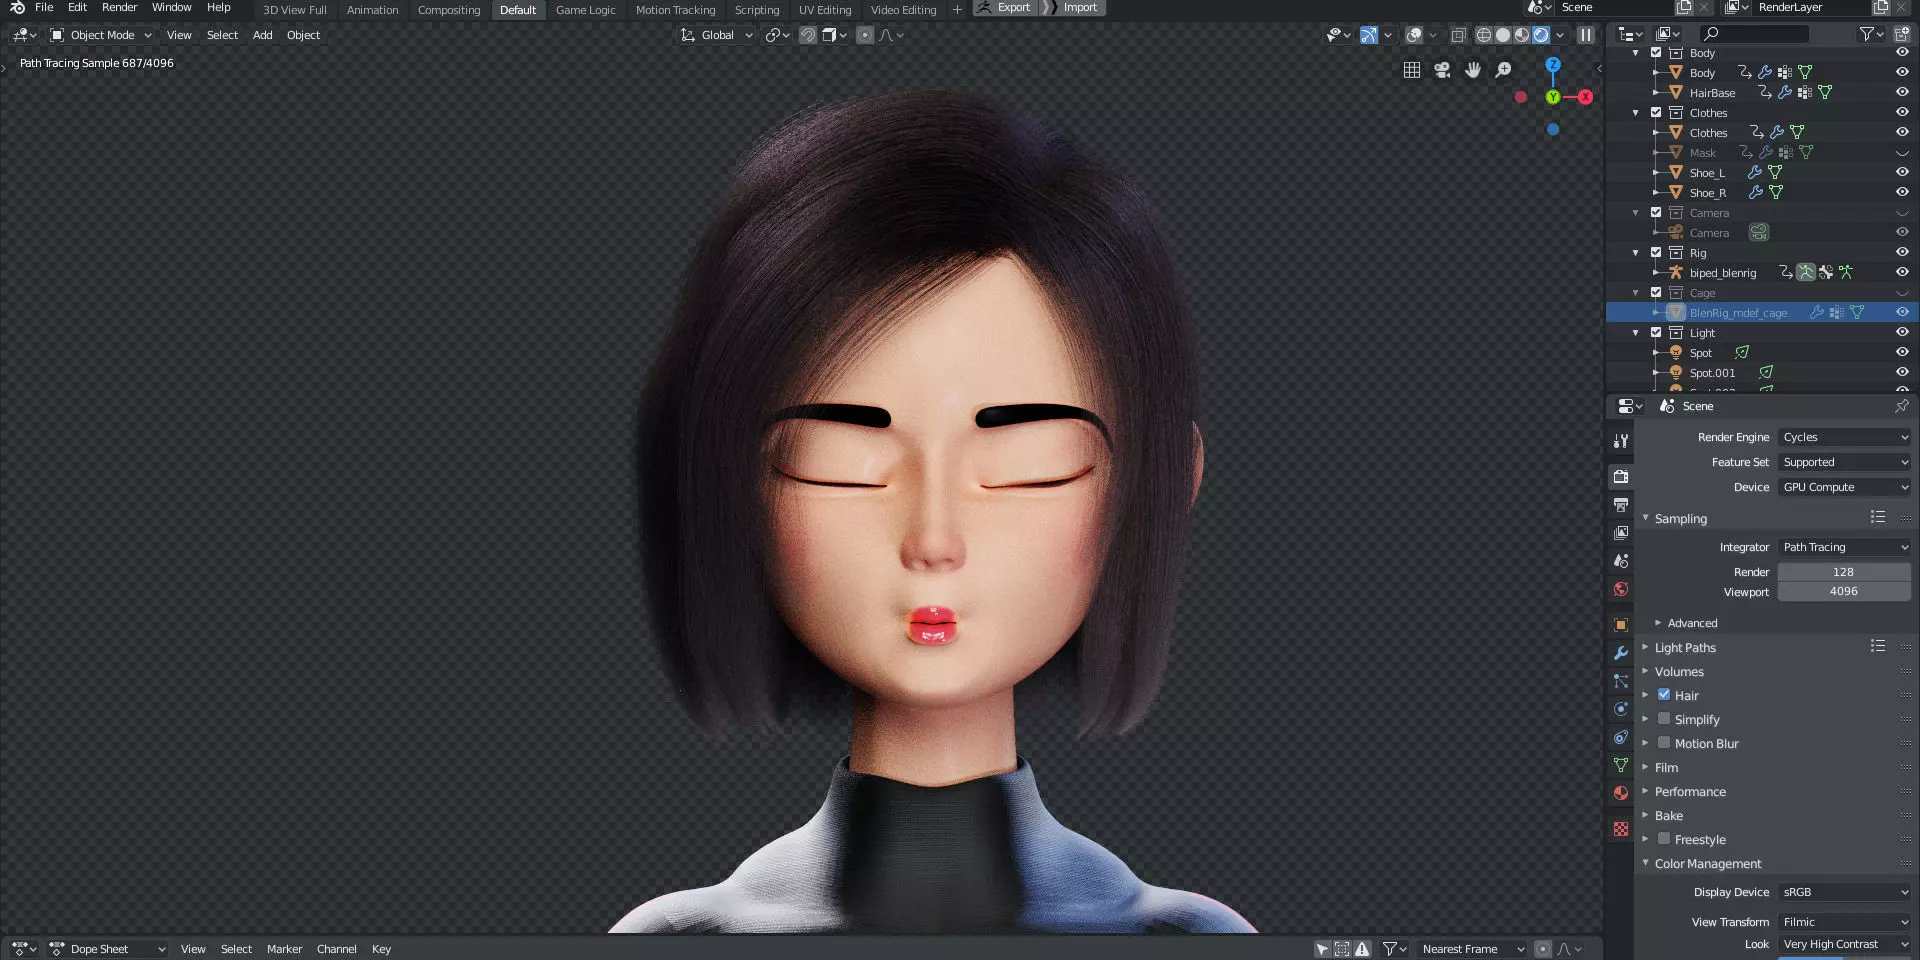The width and height of the screenshot is (1920, 960).
Task: Toggle viewport gizmos display
Action: (1369, 35)
